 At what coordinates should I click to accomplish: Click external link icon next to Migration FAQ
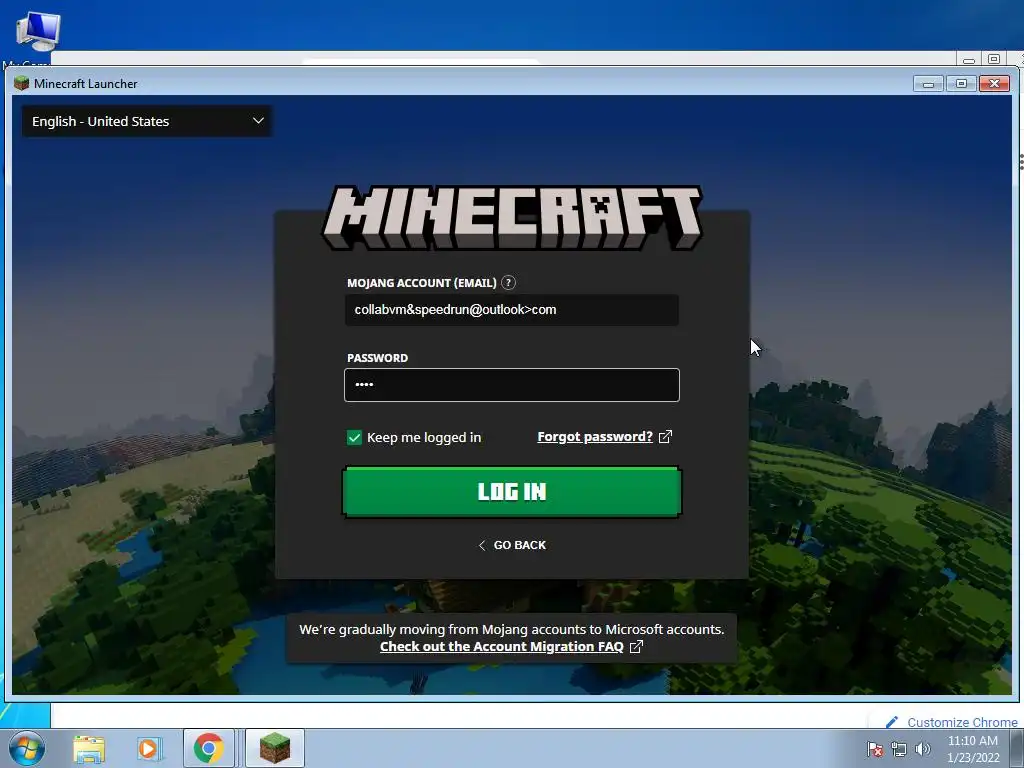point(636,647)
